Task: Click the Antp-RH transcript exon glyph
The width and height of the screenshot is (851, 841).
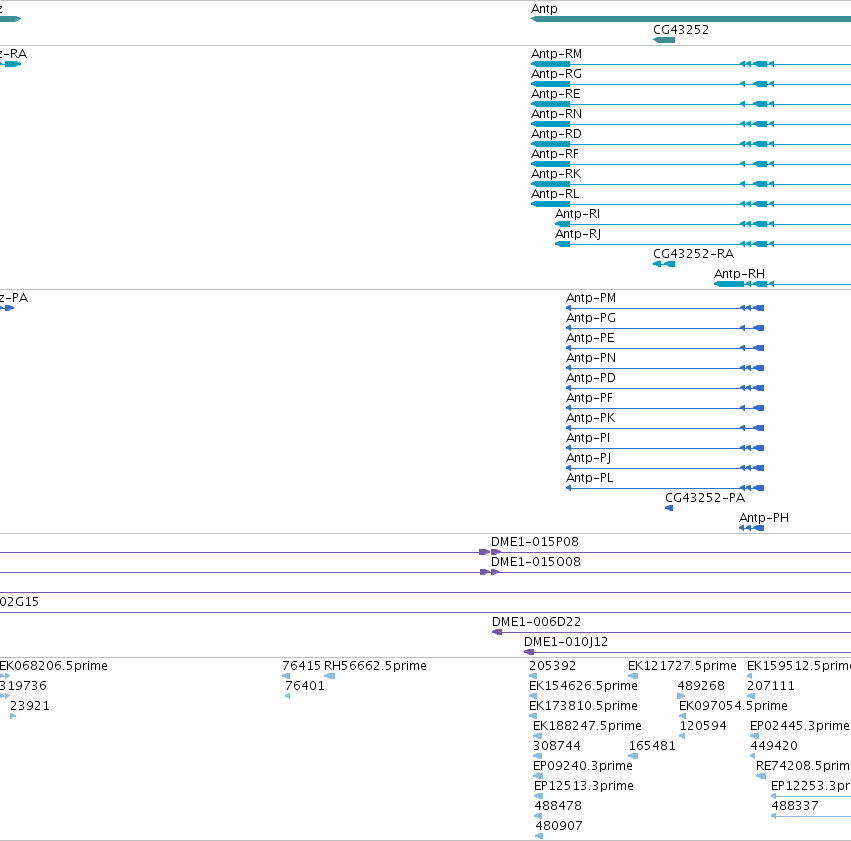Action: click(x=729, y=284)
